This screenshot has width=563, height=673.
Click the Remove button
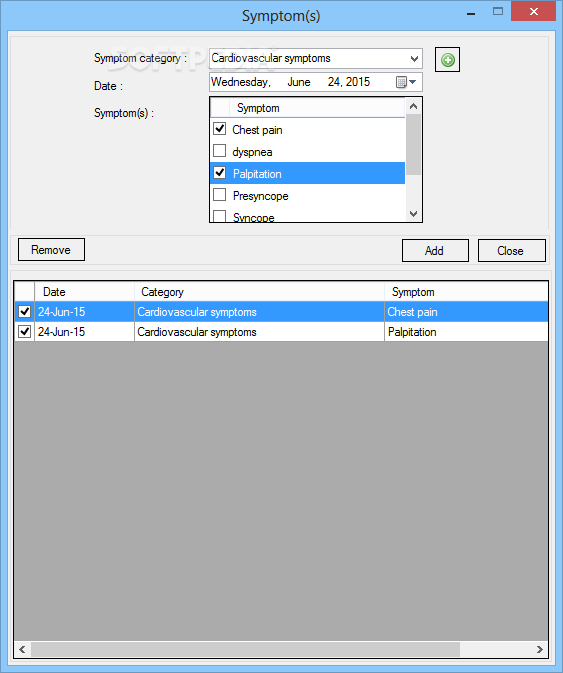click(51, 250)
